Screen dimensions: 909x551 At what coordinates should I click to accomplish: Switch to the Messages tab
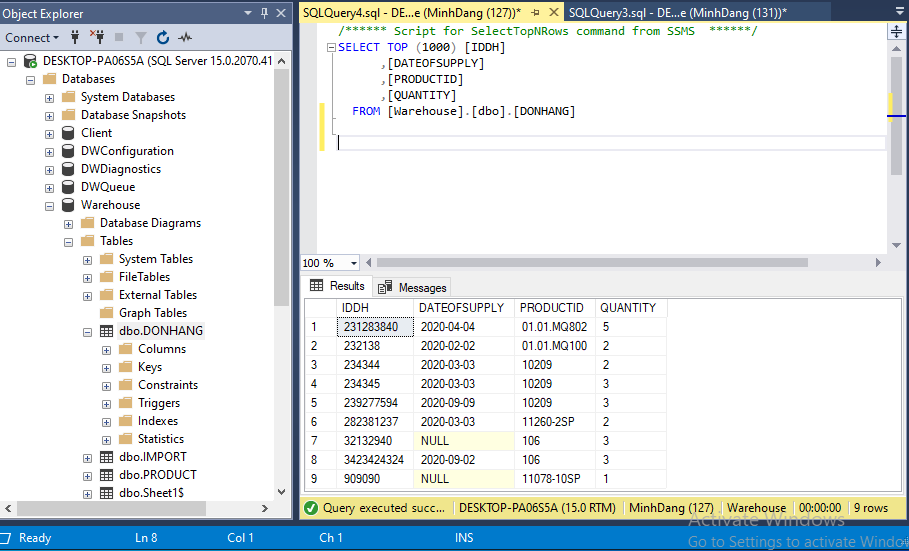(413, 287)
